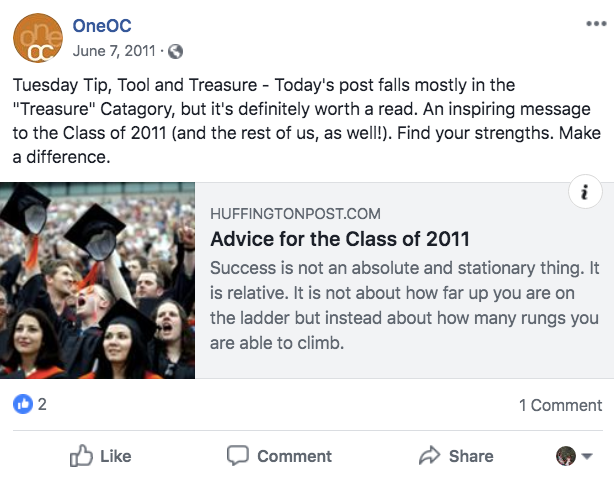Click the globe public privacy icon

tap(176, 50)
